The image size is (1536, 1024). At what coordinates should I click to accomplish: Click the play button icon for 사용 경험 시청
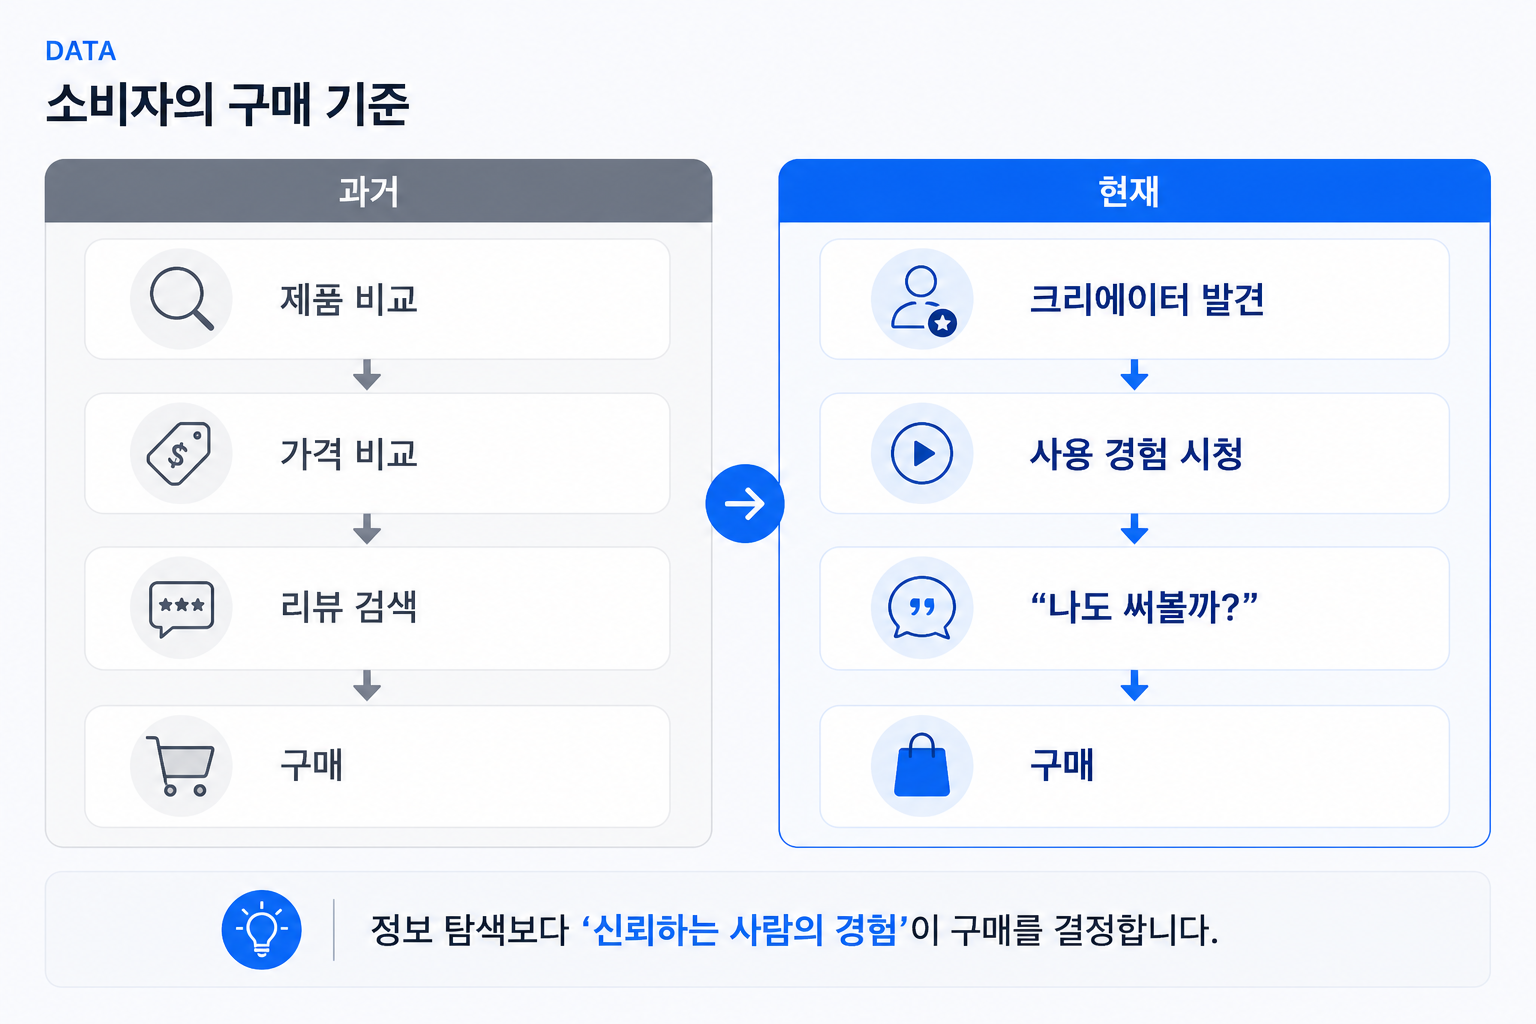tap(922, 453)
